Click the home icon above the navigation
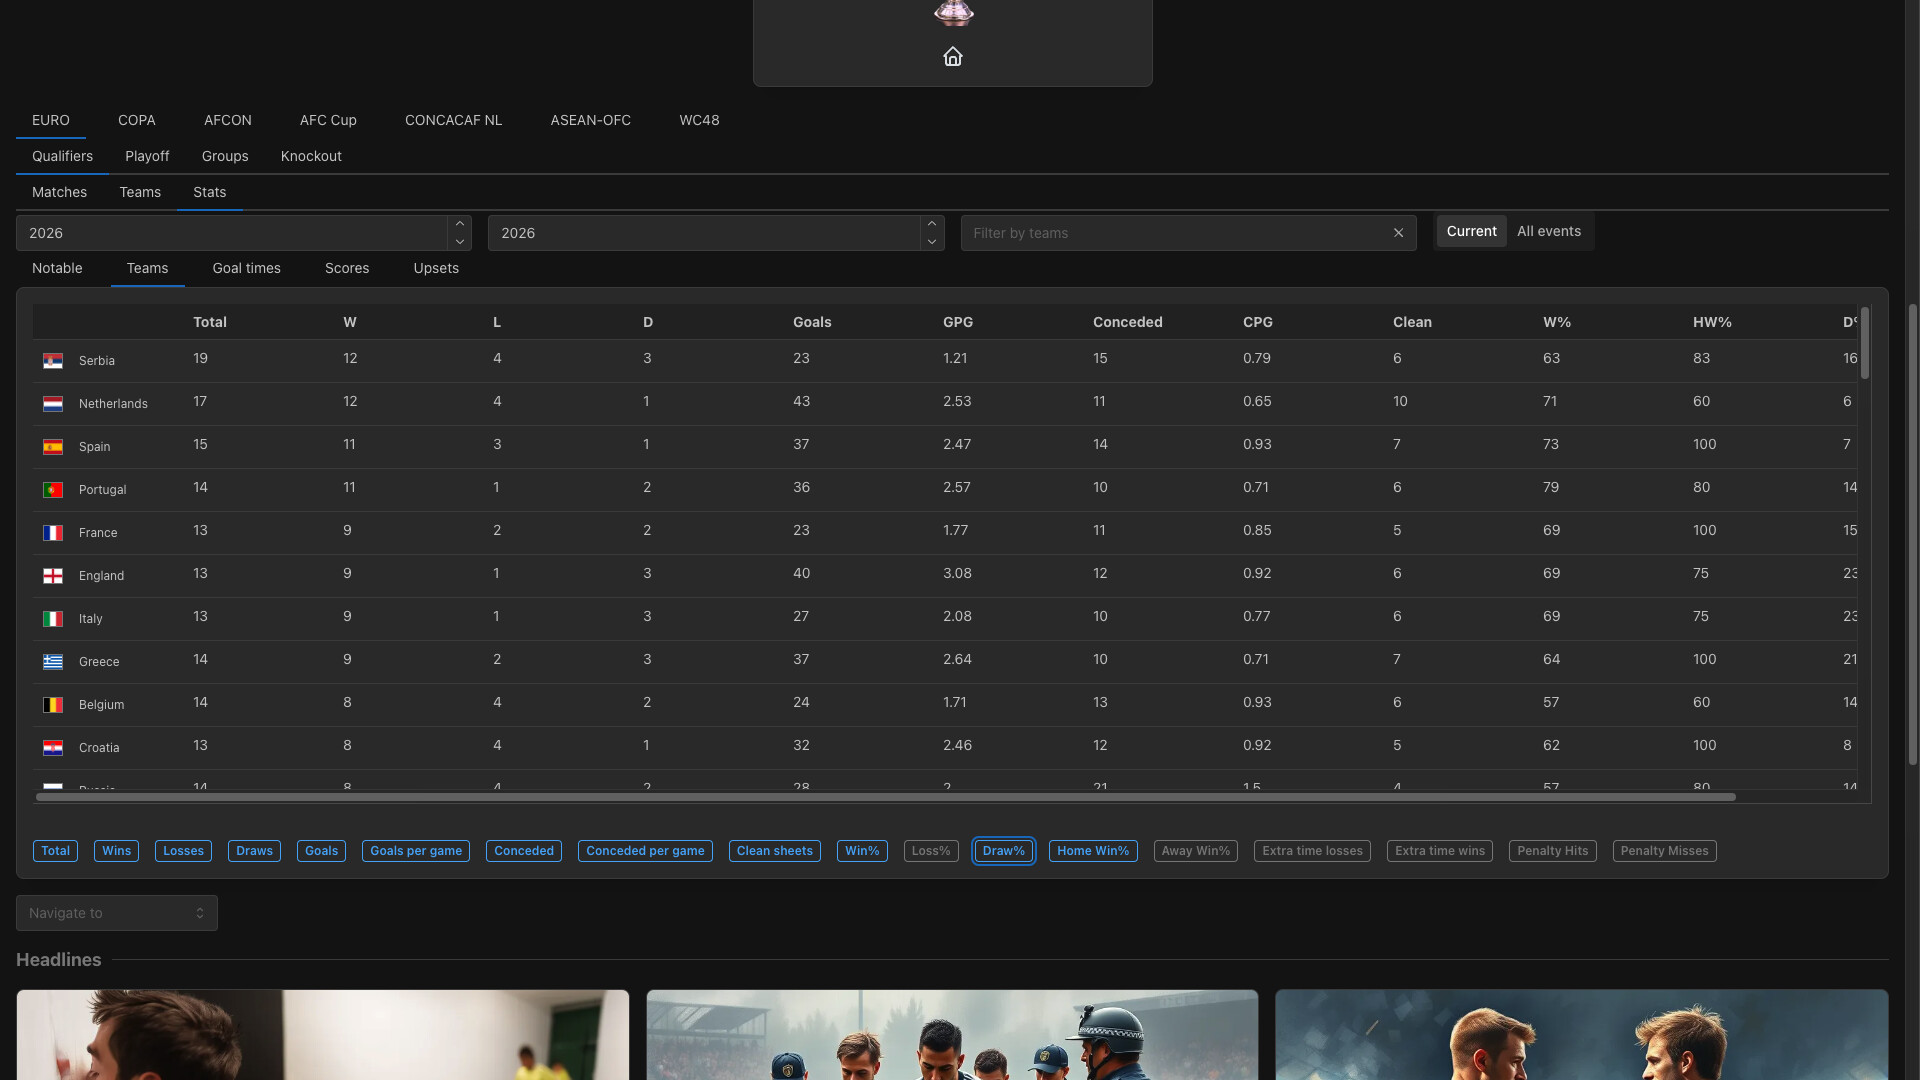This screenshot has width=1920, height=1080. [952, 56]
